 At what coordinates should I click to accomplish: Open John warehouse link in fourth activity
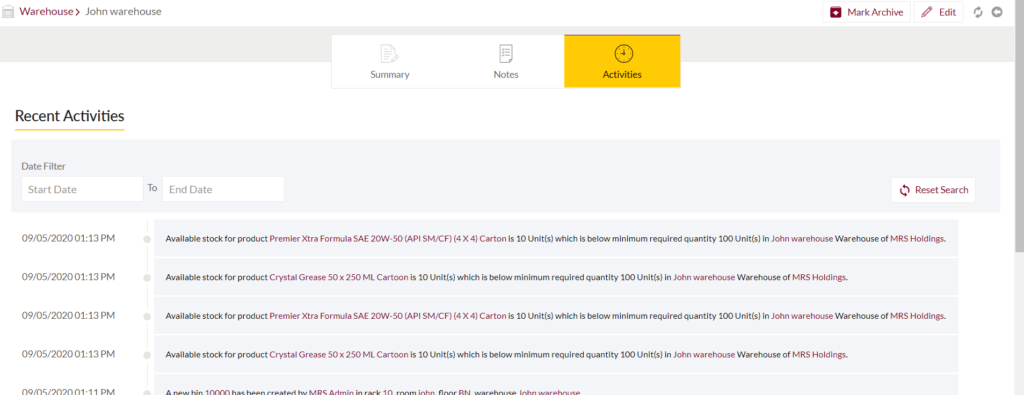pos(704,355)
